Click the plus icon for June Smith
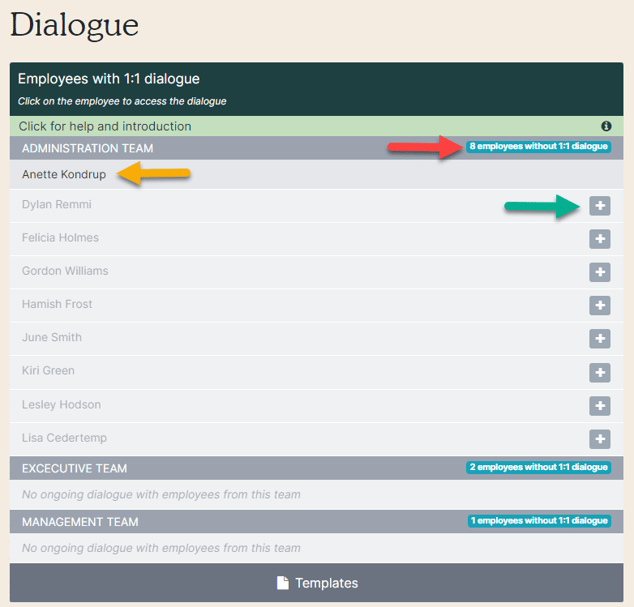This screenshot has width=634, height=607. 600,338
